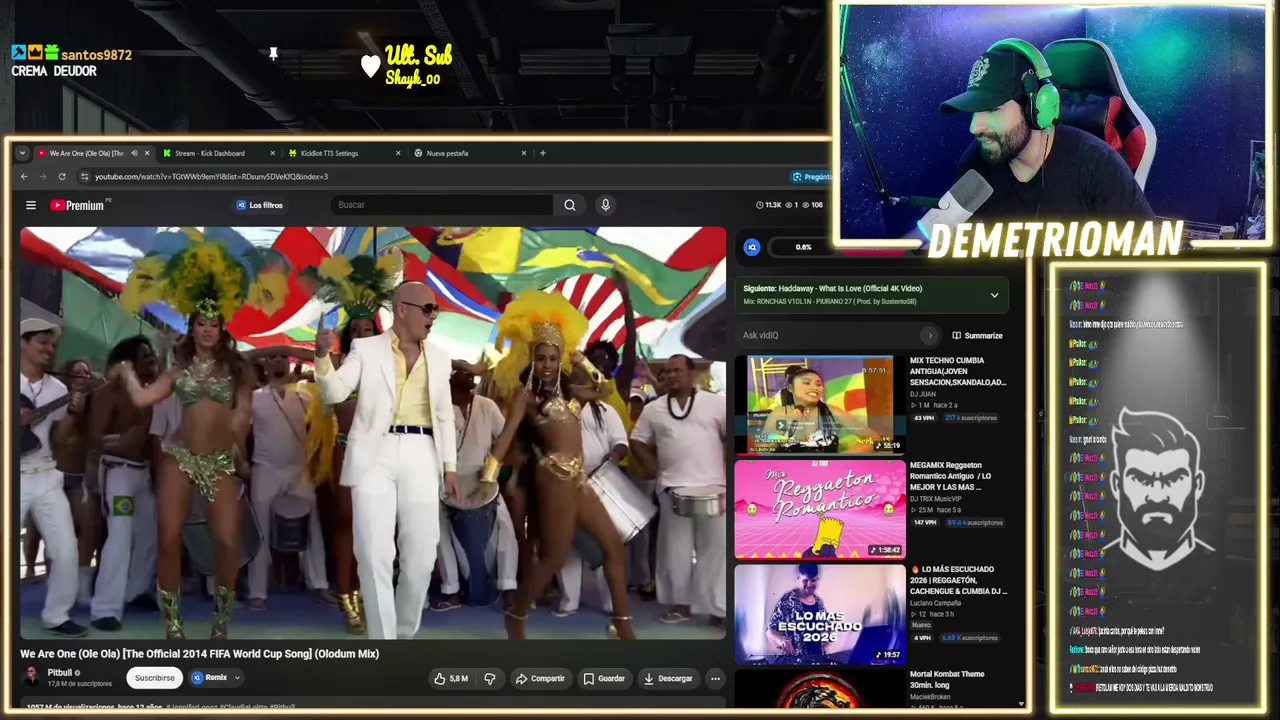Viewport: 1280px width, 720px height.
Task: Click the browser forward arrow
Action: (43, 177)
